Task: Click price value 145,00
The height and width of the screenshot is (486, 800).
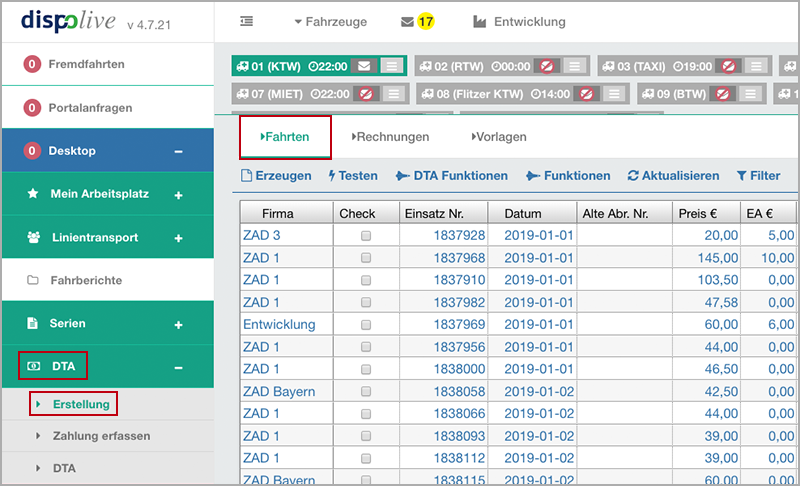Action: click(718, 258)
